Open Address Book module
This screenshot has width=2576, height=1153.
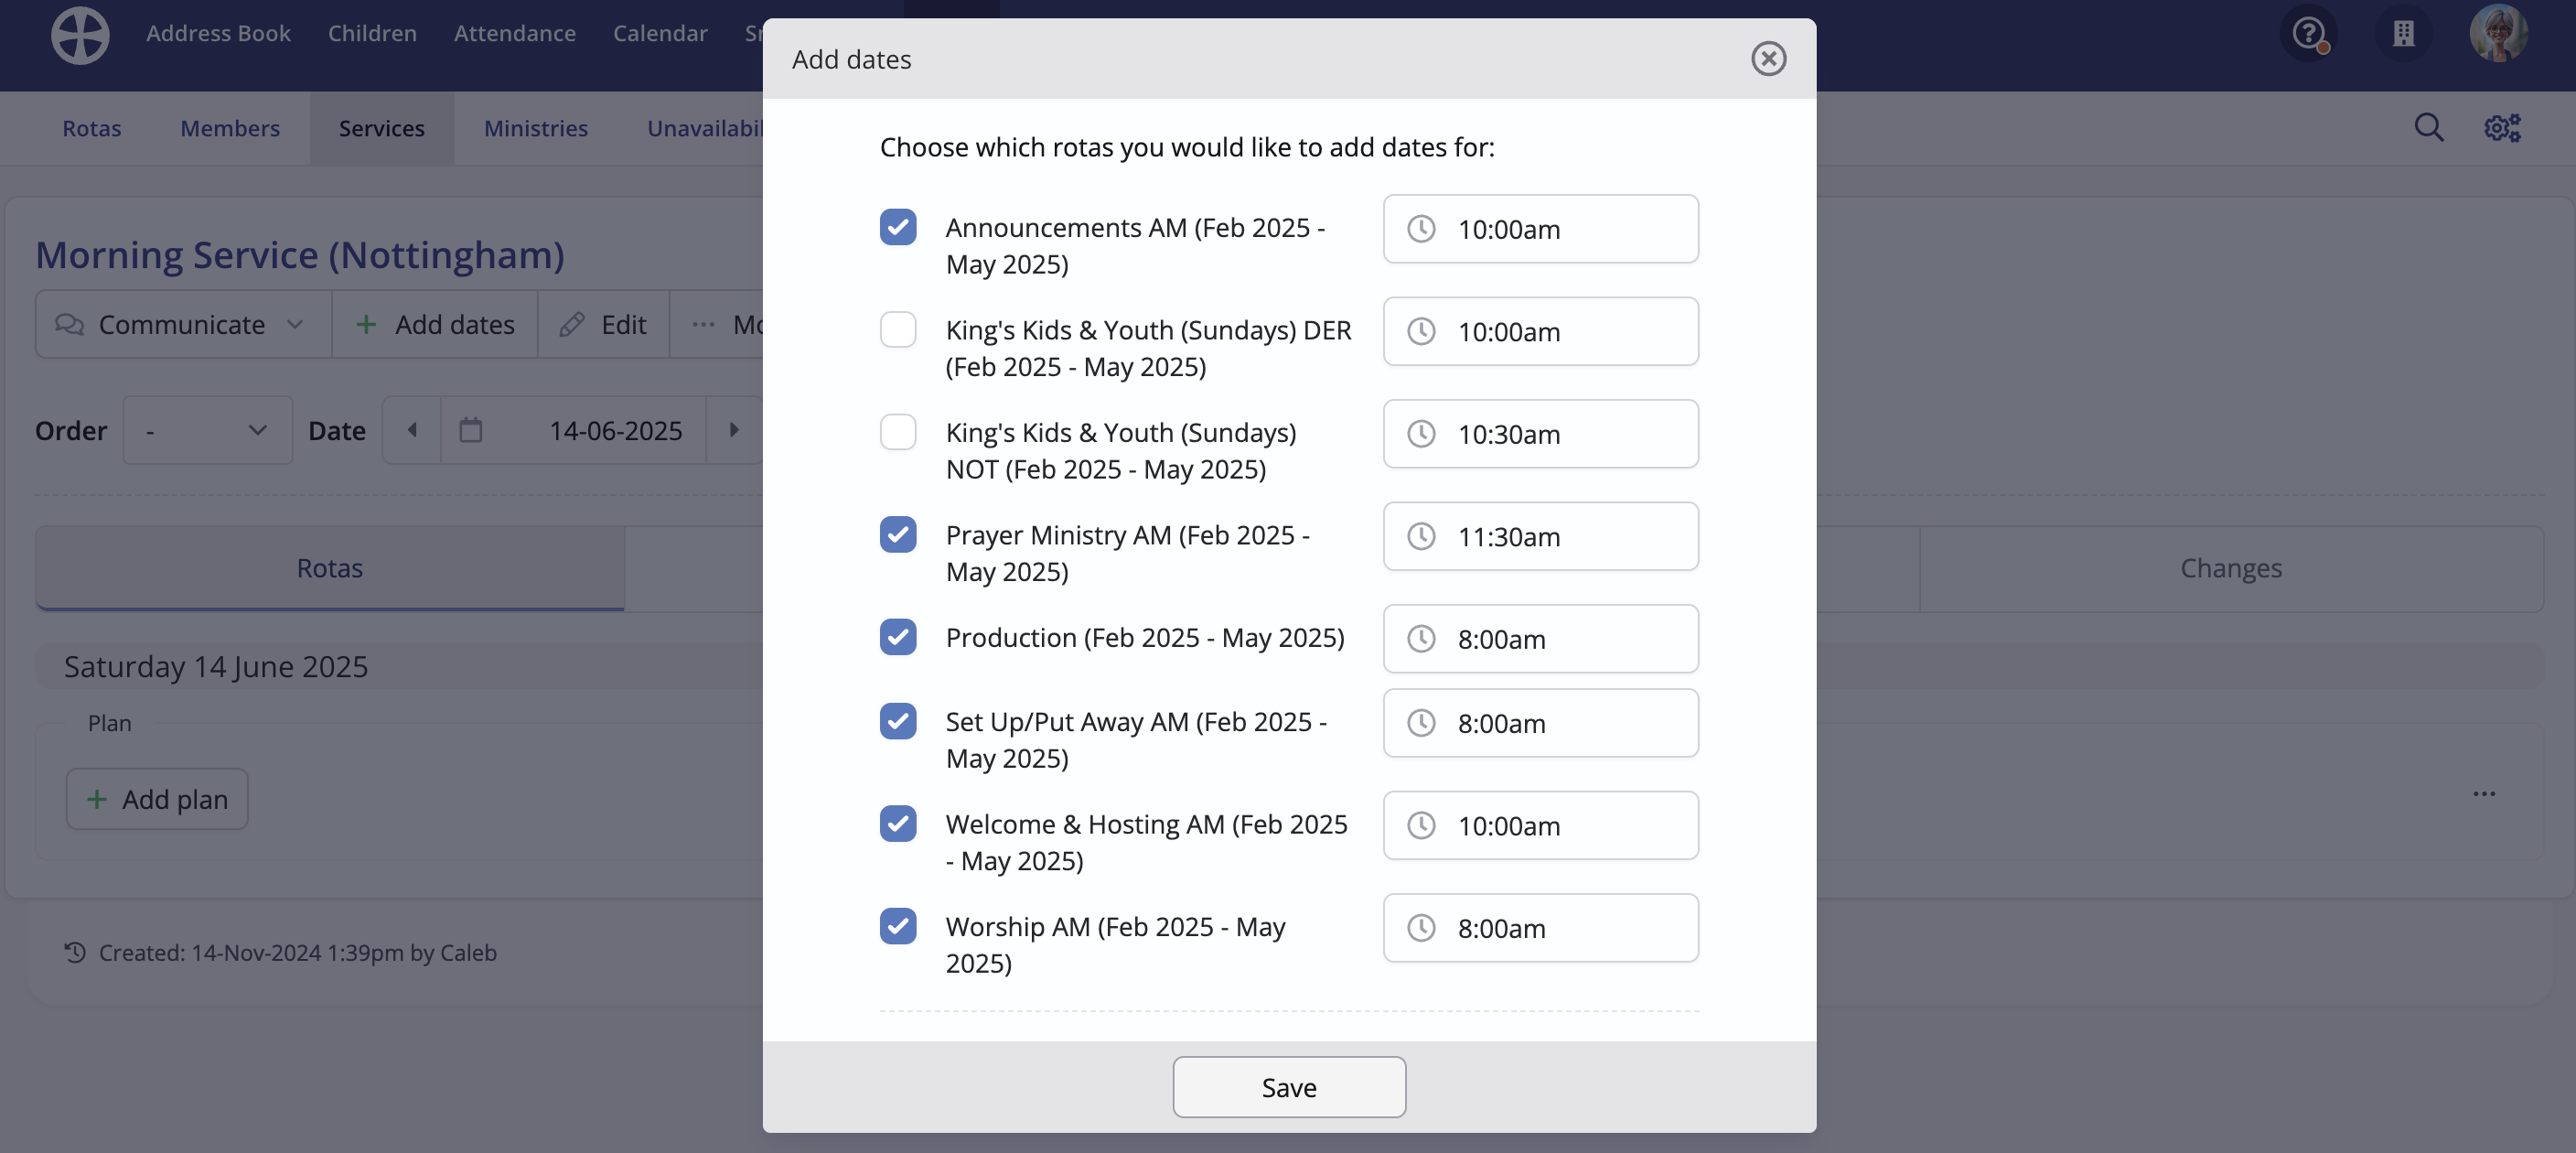[218, 33]
